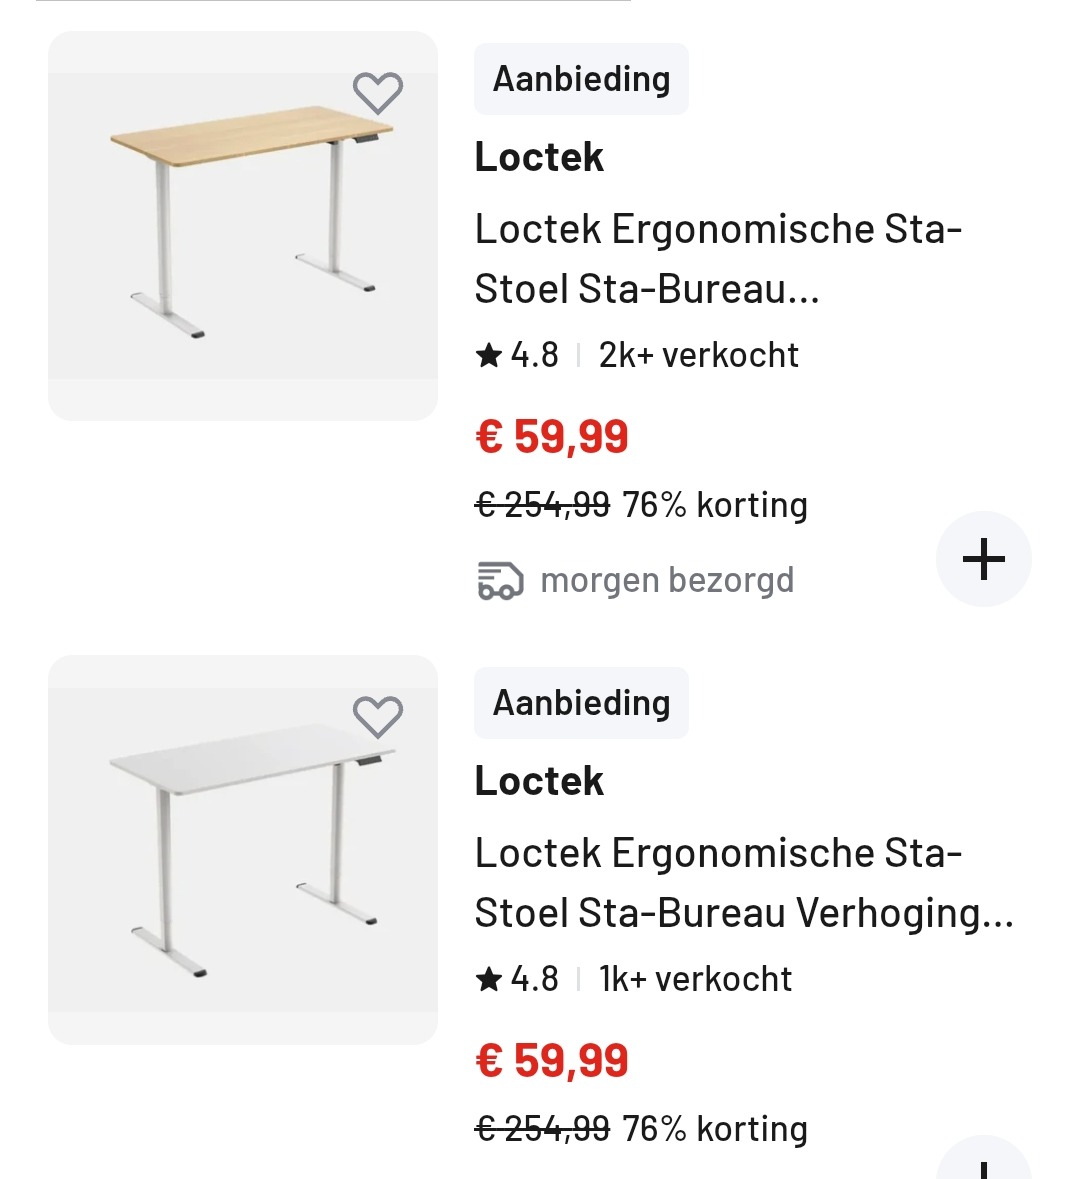Click second product's '76% korting' text
This screenshot has height=1179, width=1079.
click(715, 1129)
